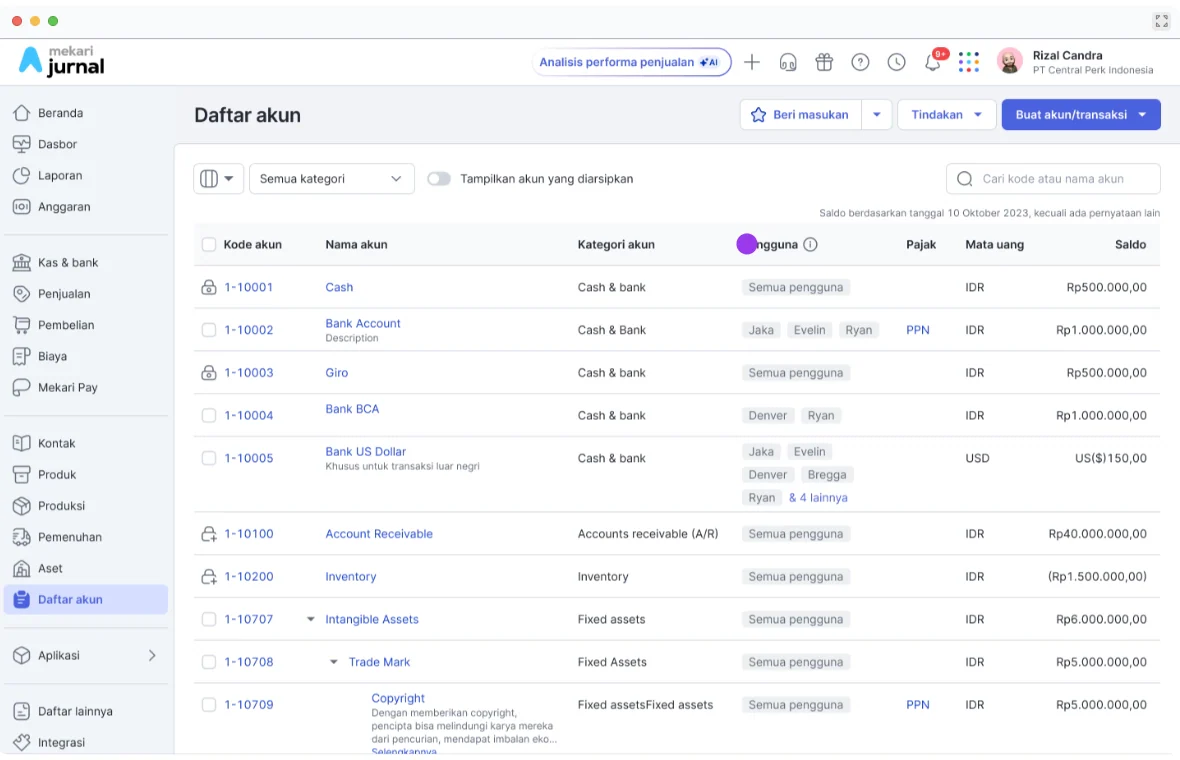Screen dimensions: 1180x760
Task: Open the headset support icon
Action: tap(788, 62)
